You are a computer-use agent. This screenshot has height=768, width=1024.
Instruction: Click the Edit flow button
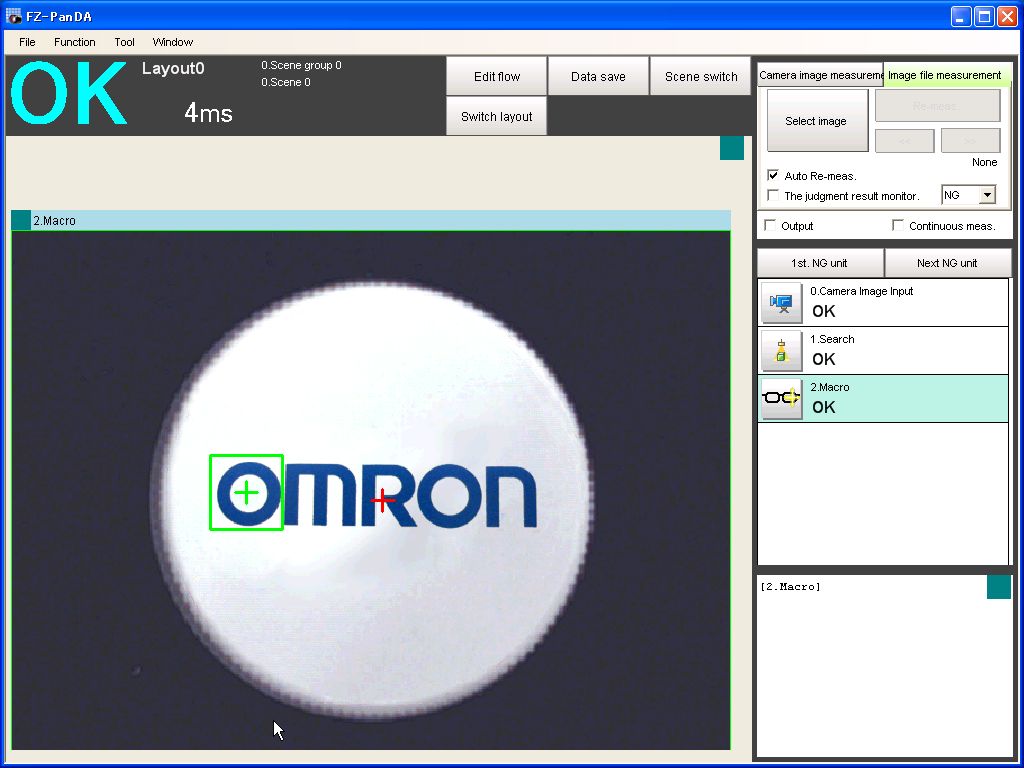(x=496, y=76)
